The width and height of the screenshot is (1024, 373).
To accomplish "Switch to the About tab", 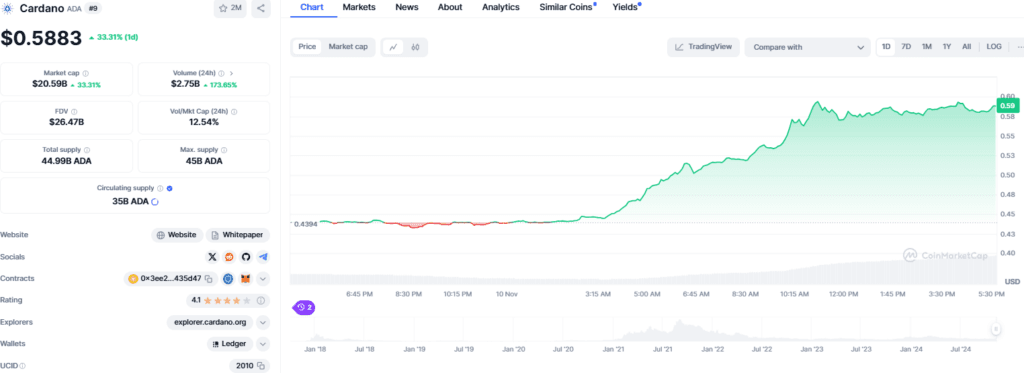I will 450,7.
